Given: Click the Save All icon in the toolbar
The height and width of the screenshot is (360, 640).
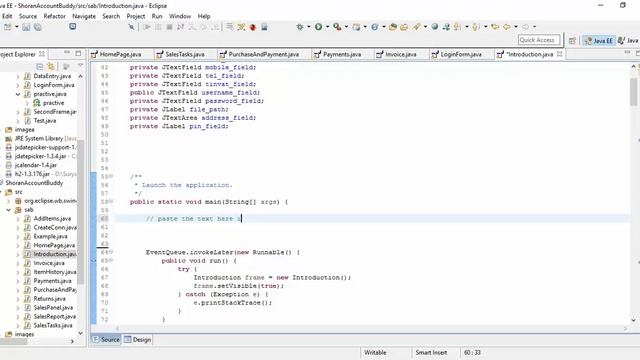Looking at the screenshot, I should click(x=38, y=27).
